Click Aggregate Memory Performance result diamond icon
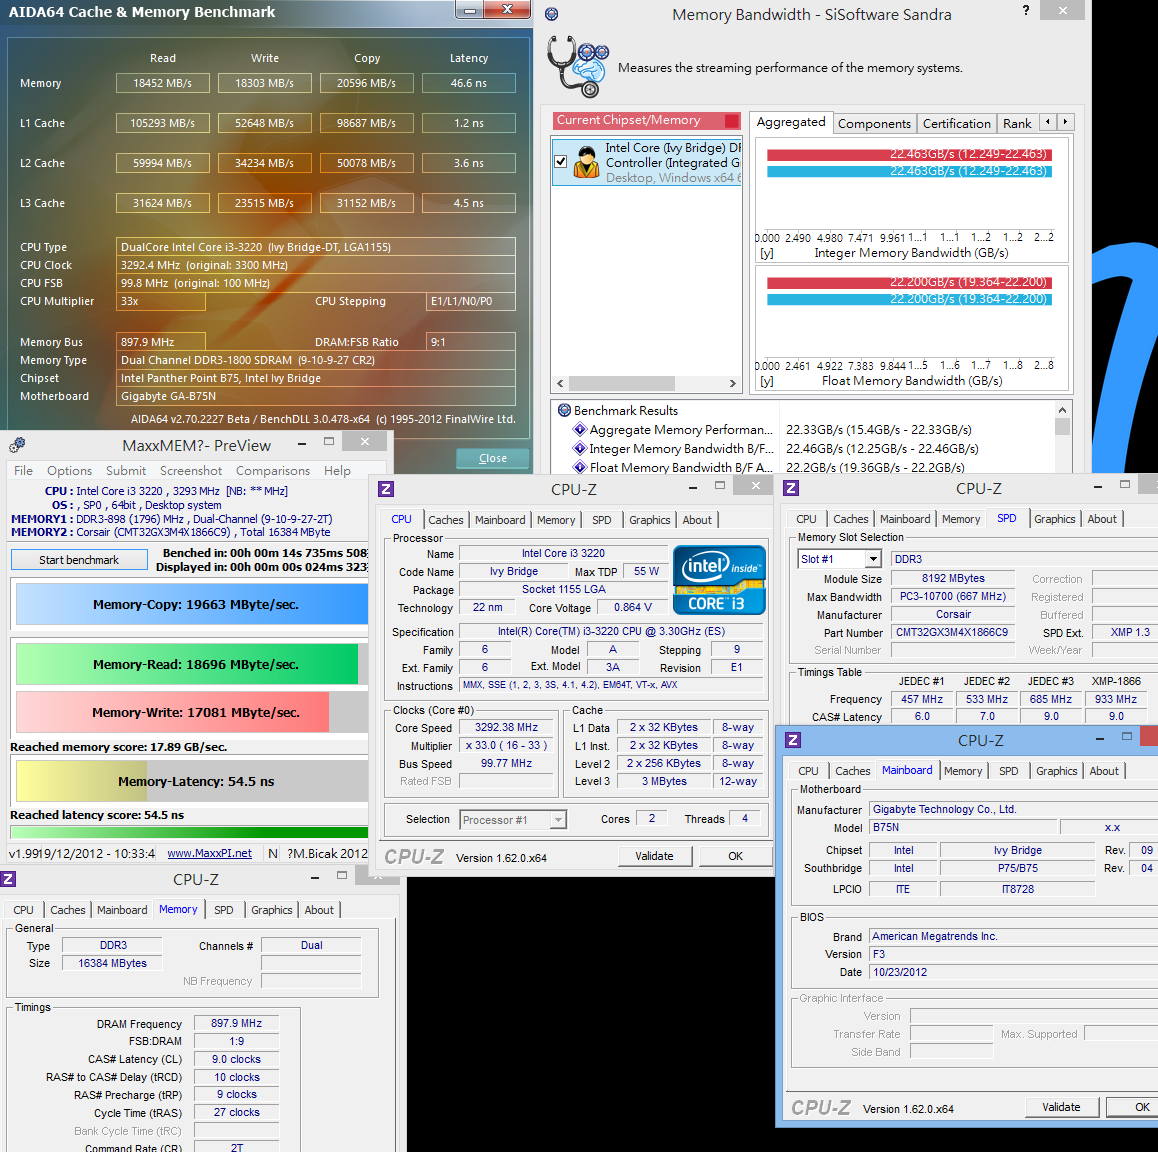 click(580, 430)
